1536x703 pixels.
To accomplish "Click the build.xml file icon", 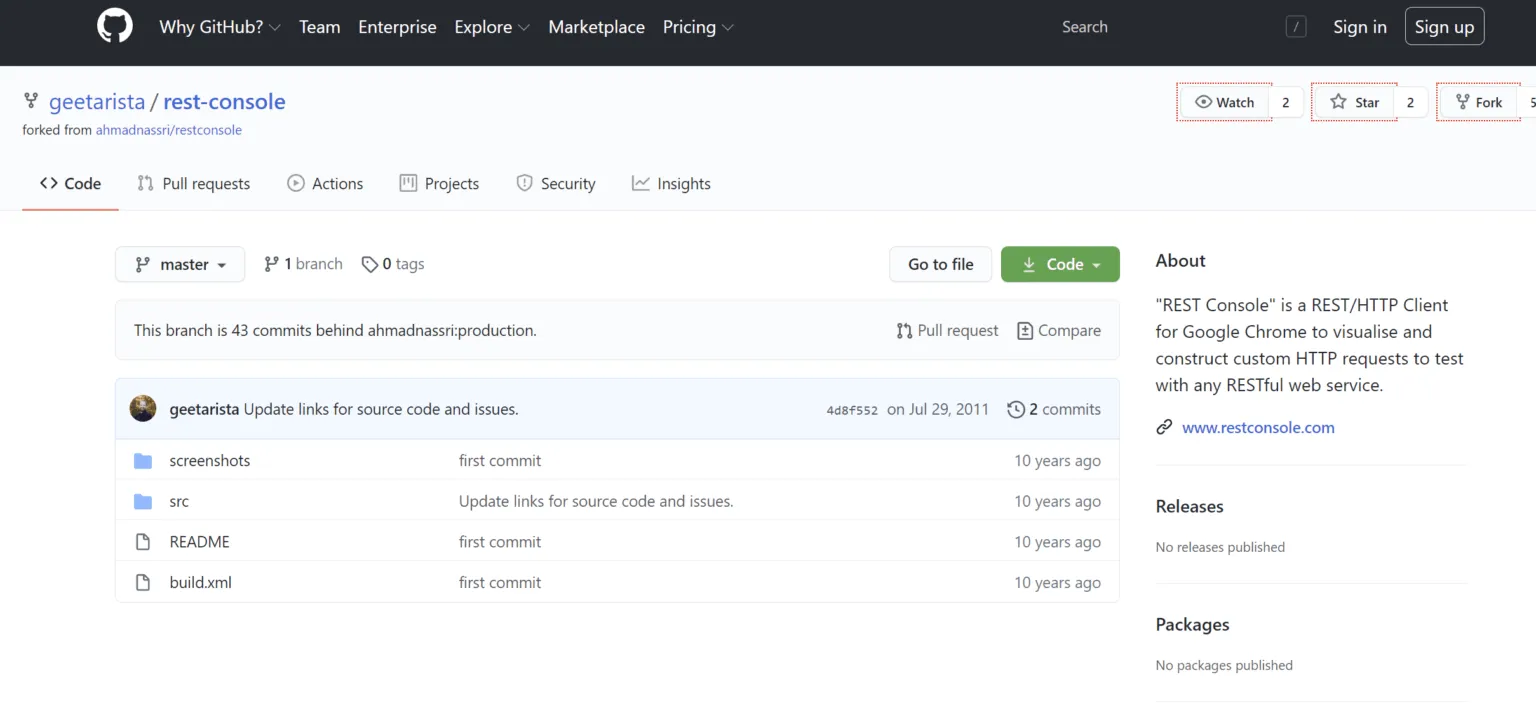I will coord(143,582).
